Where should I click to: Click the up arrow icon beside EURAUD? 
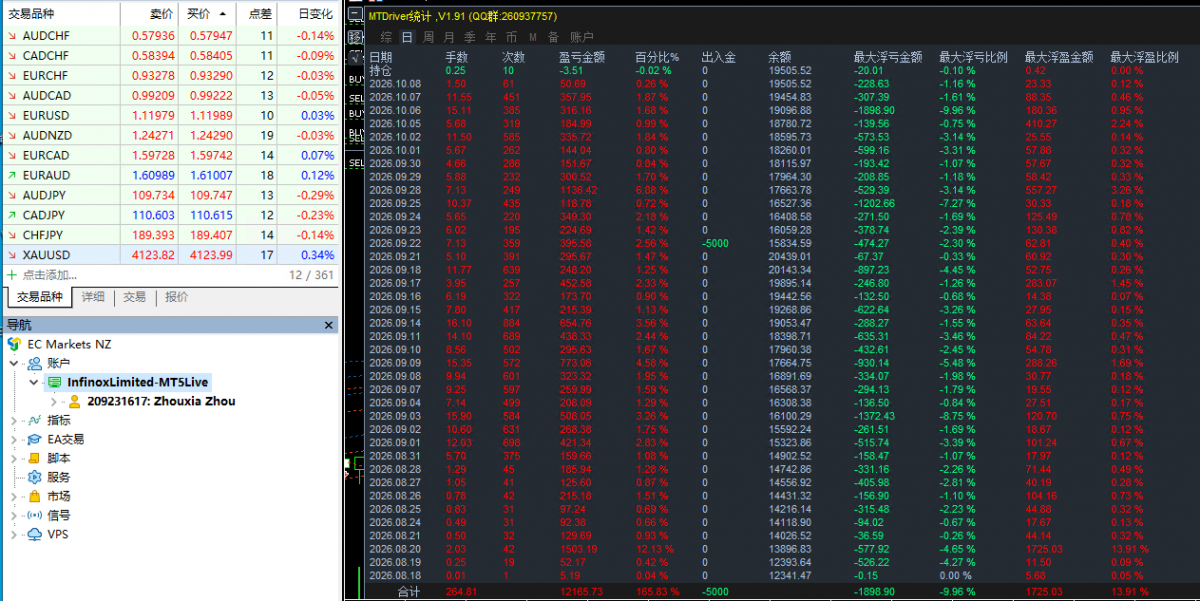11,176
